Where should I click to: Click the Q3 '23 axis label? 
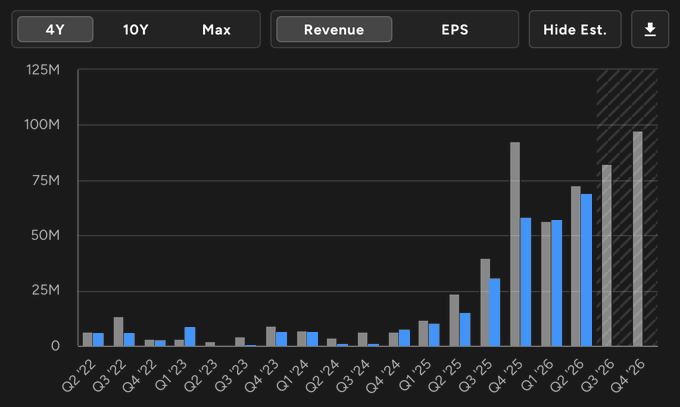point(231,376)
